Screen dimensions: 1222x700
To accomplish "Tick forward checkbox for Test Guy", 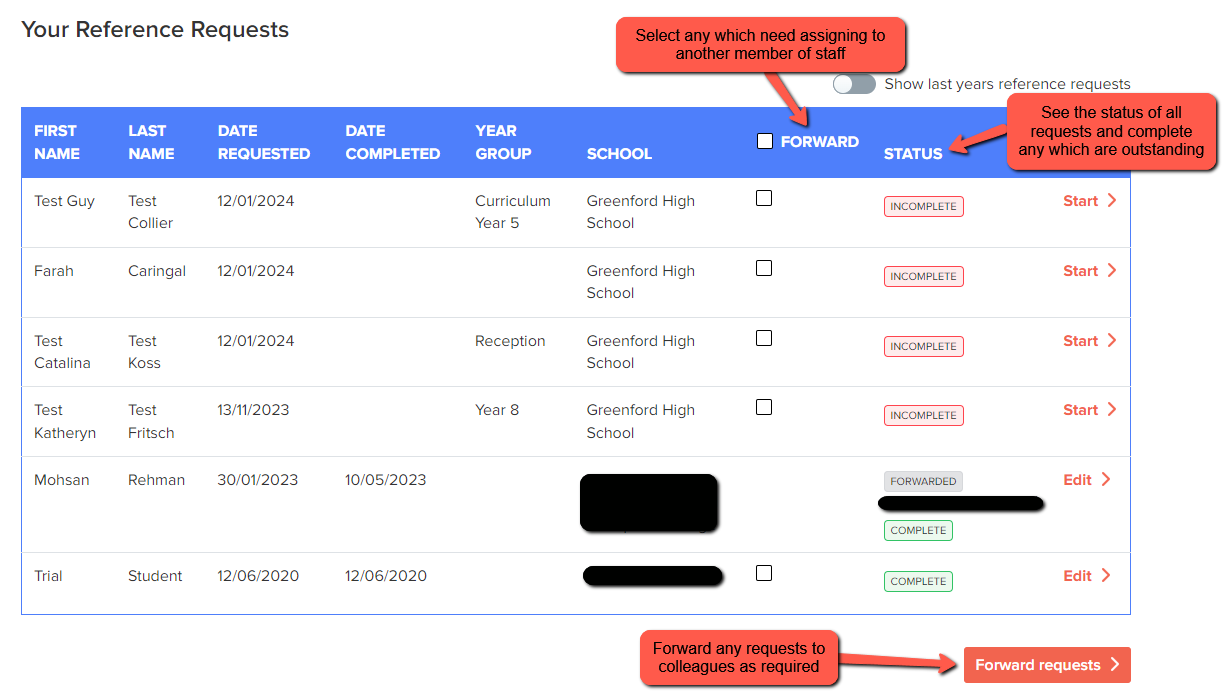I will point(764,199).
